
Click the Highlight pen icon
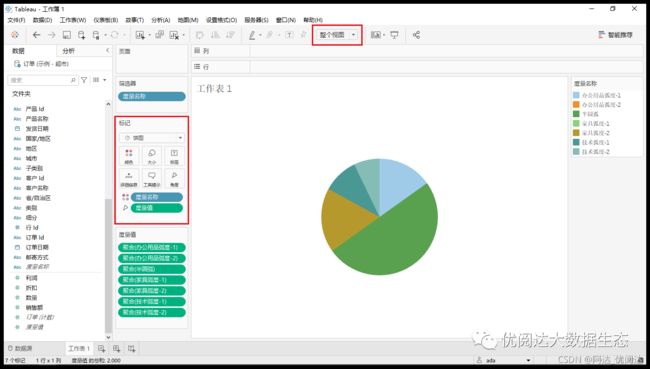252,35
